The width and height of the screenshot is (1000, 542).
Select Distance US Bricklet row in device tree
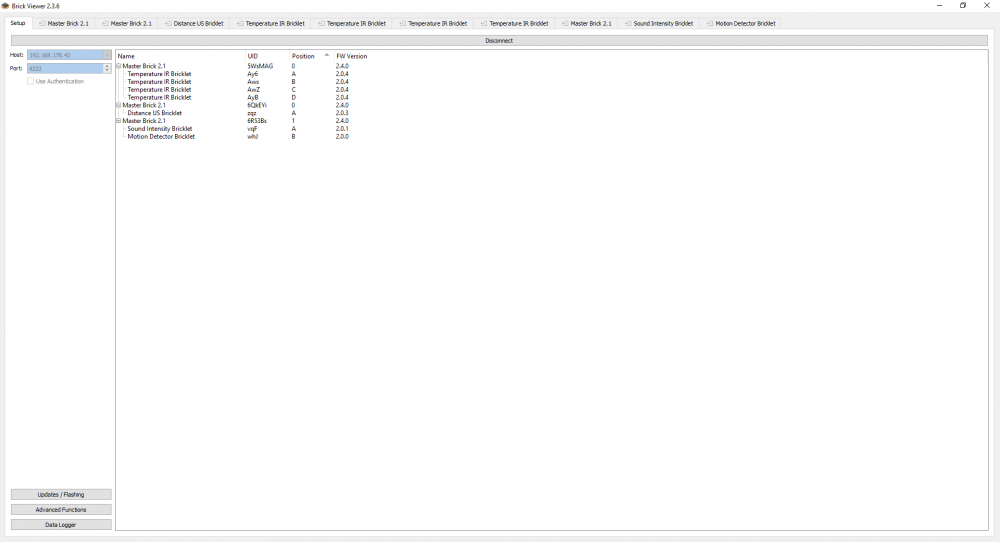(154, 113)
